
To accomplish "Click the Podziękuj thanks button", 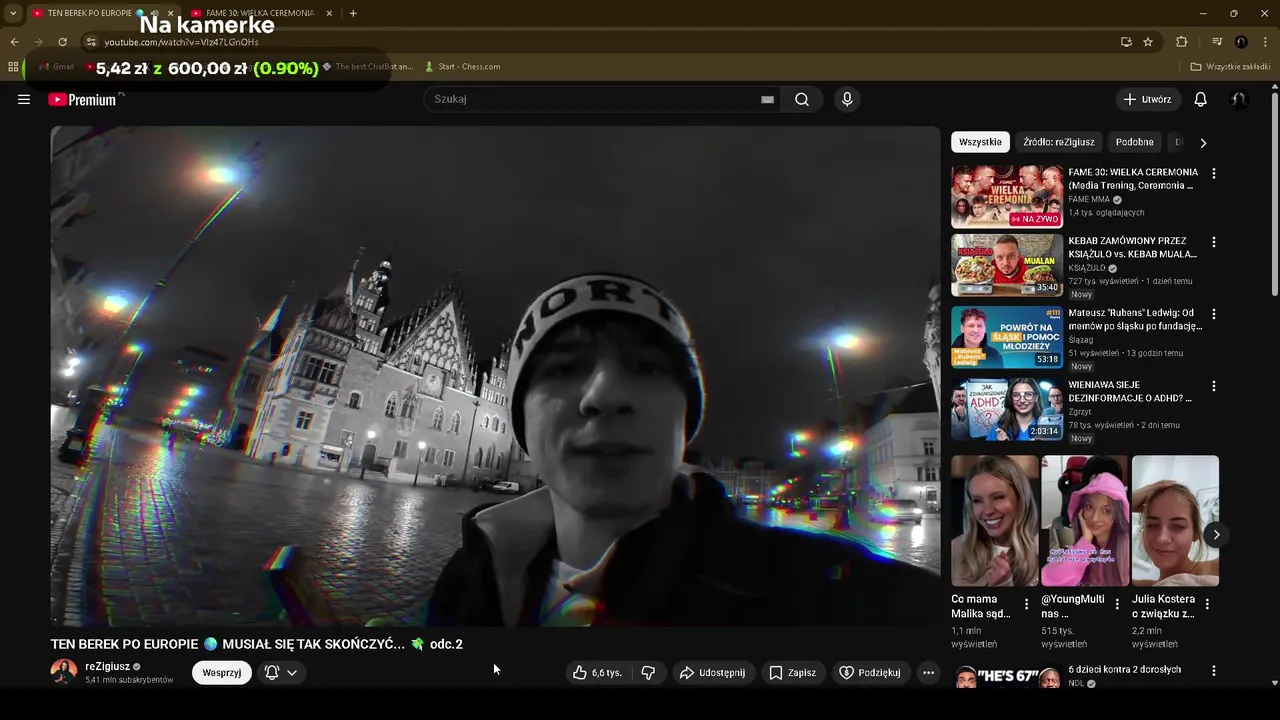I will click(x=870, y=673).
